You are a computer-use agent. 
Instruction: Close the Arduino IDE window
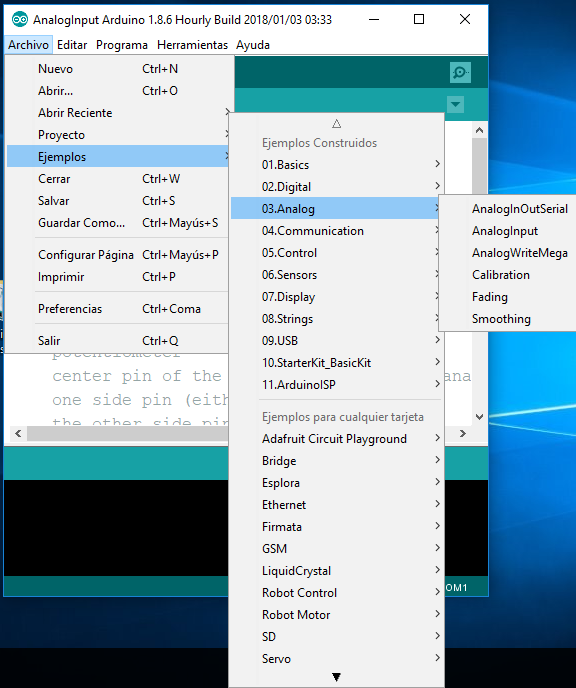coord(465,19)
